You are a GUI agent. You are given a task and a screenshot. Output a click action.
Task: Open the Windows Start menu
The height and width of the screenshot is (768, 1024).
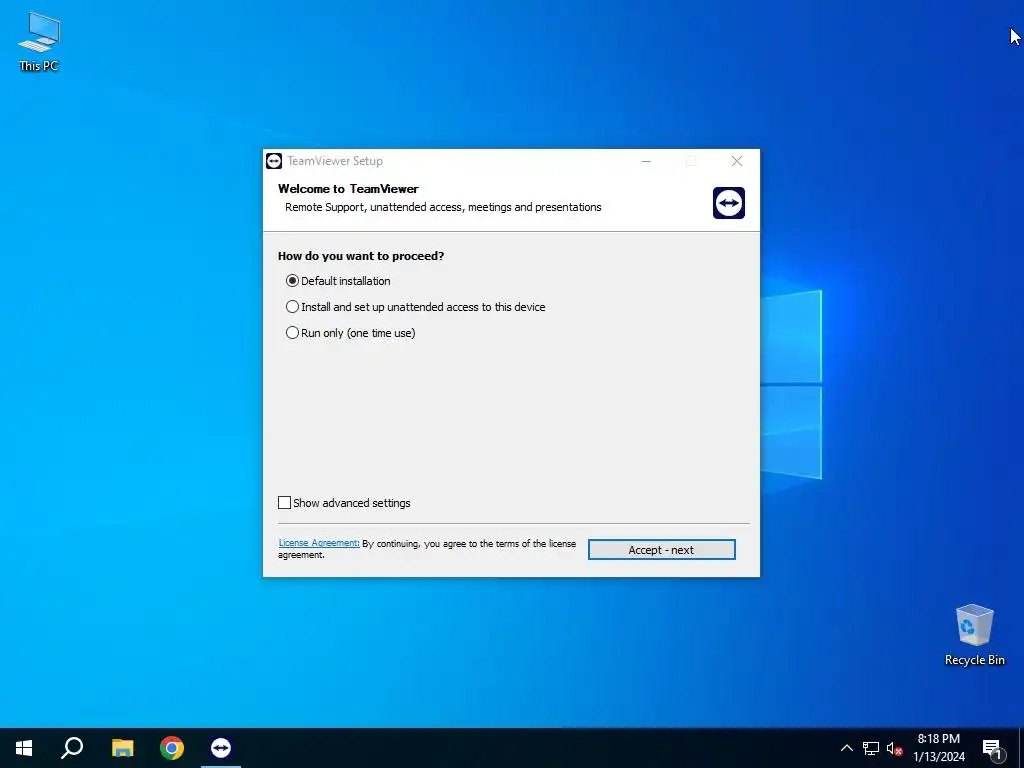(x=24, y=748)
